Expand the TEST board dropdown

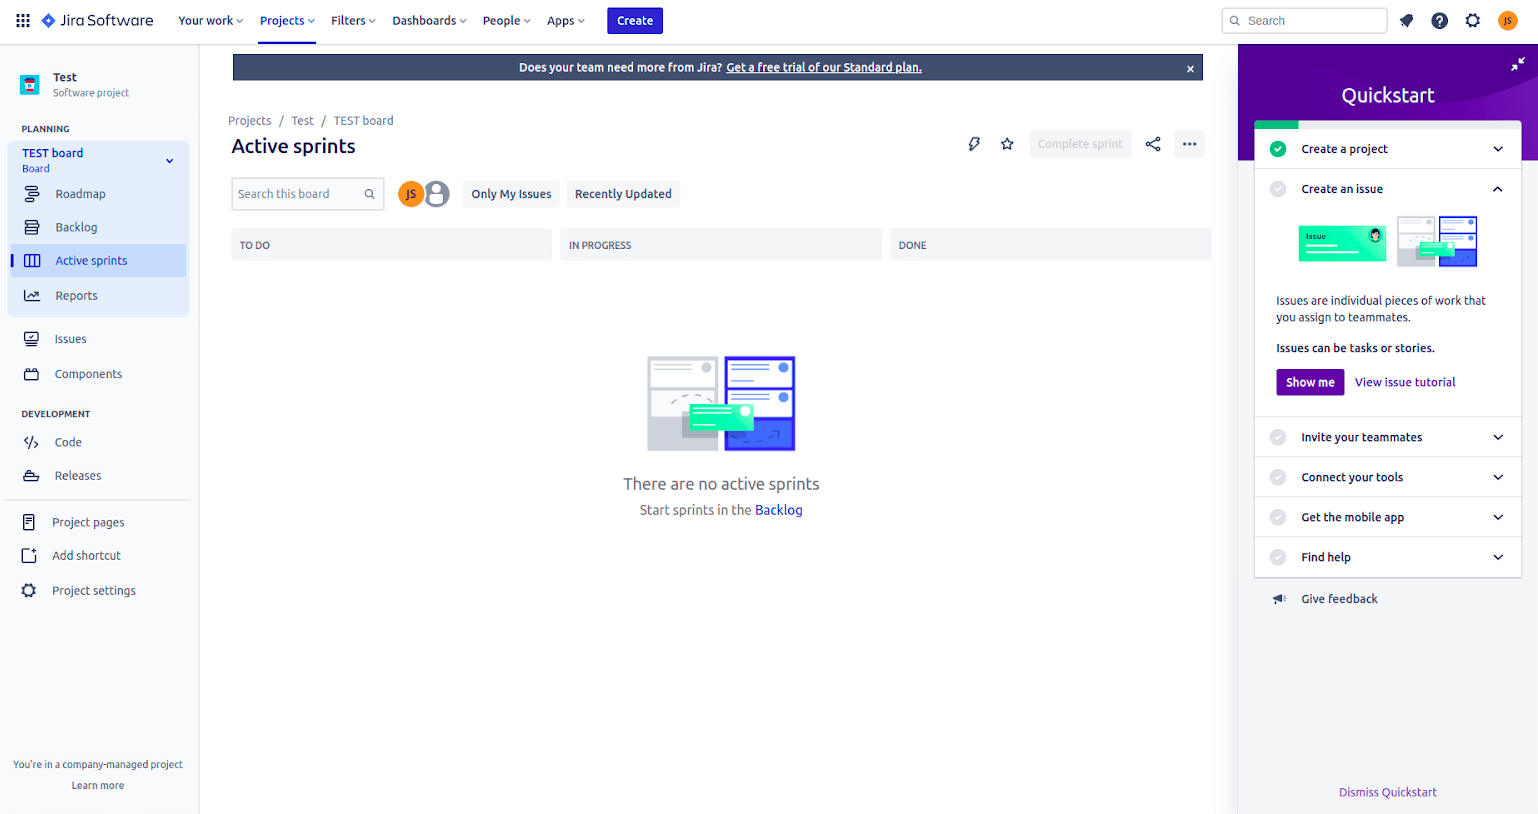pos(170,160)
